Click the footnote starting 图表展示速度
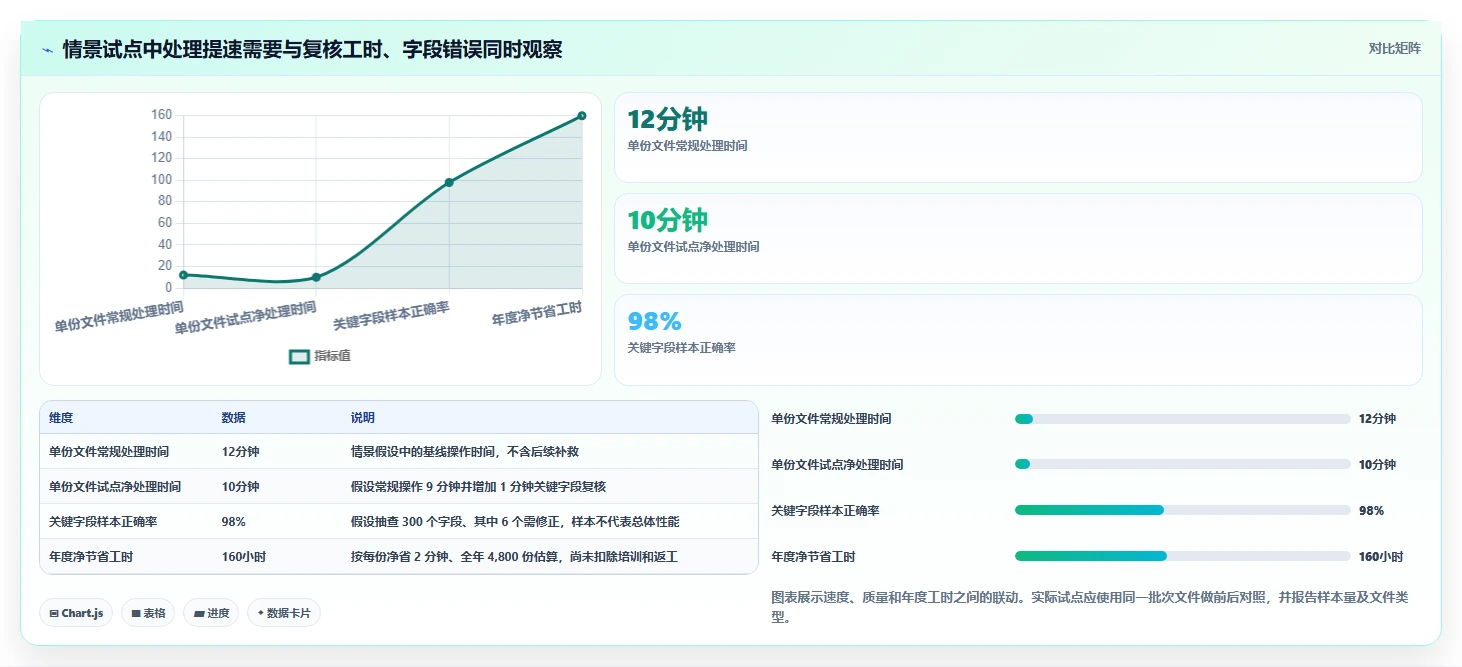This screenshot has width=1462, height=667. (x=1090, y=607)
